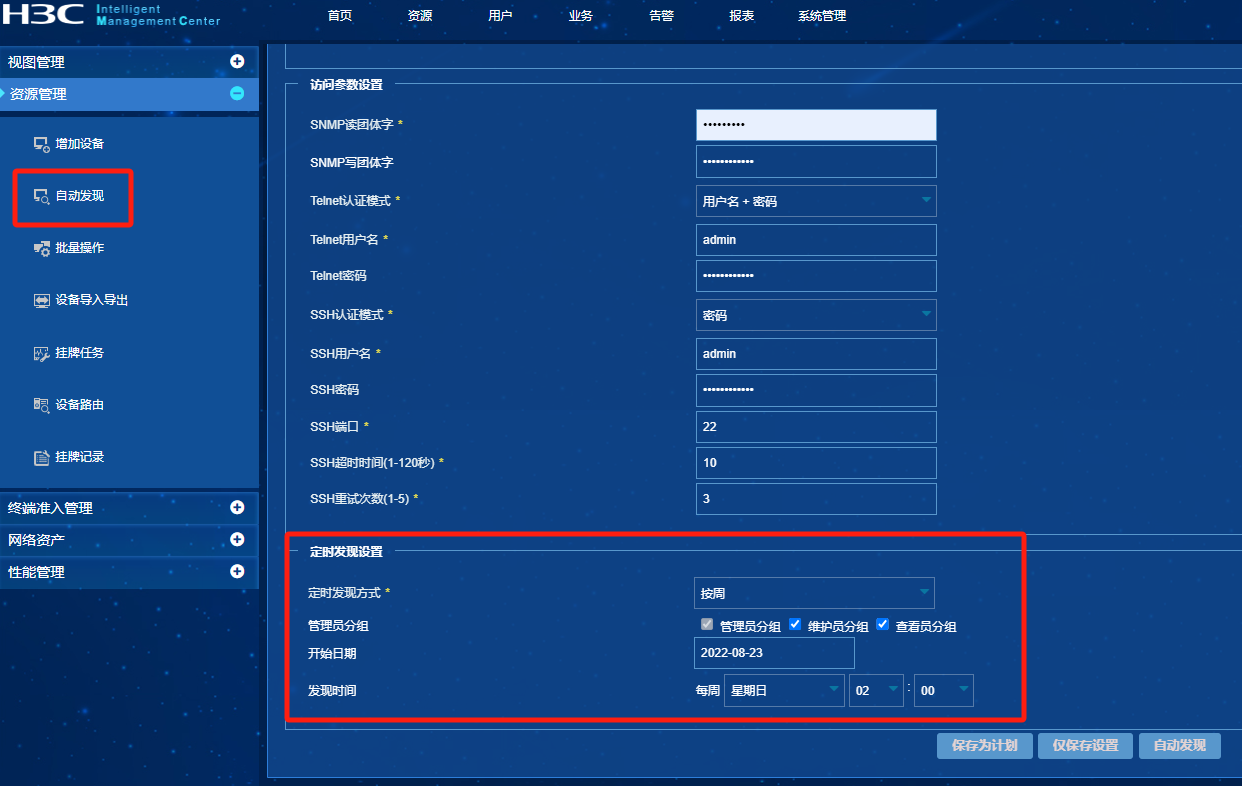Open 批量操作 in the sidebar

(x=80, y=248)
